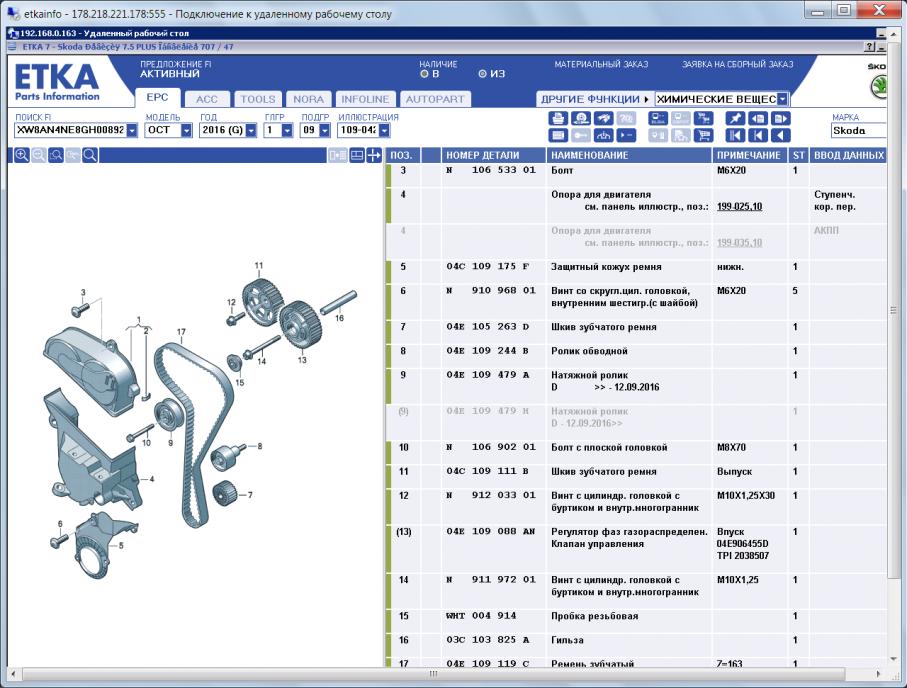This screenshot has width=907, height=688.
Task: Click callout number 17 on the belt diagram
Action: point(181,332)
